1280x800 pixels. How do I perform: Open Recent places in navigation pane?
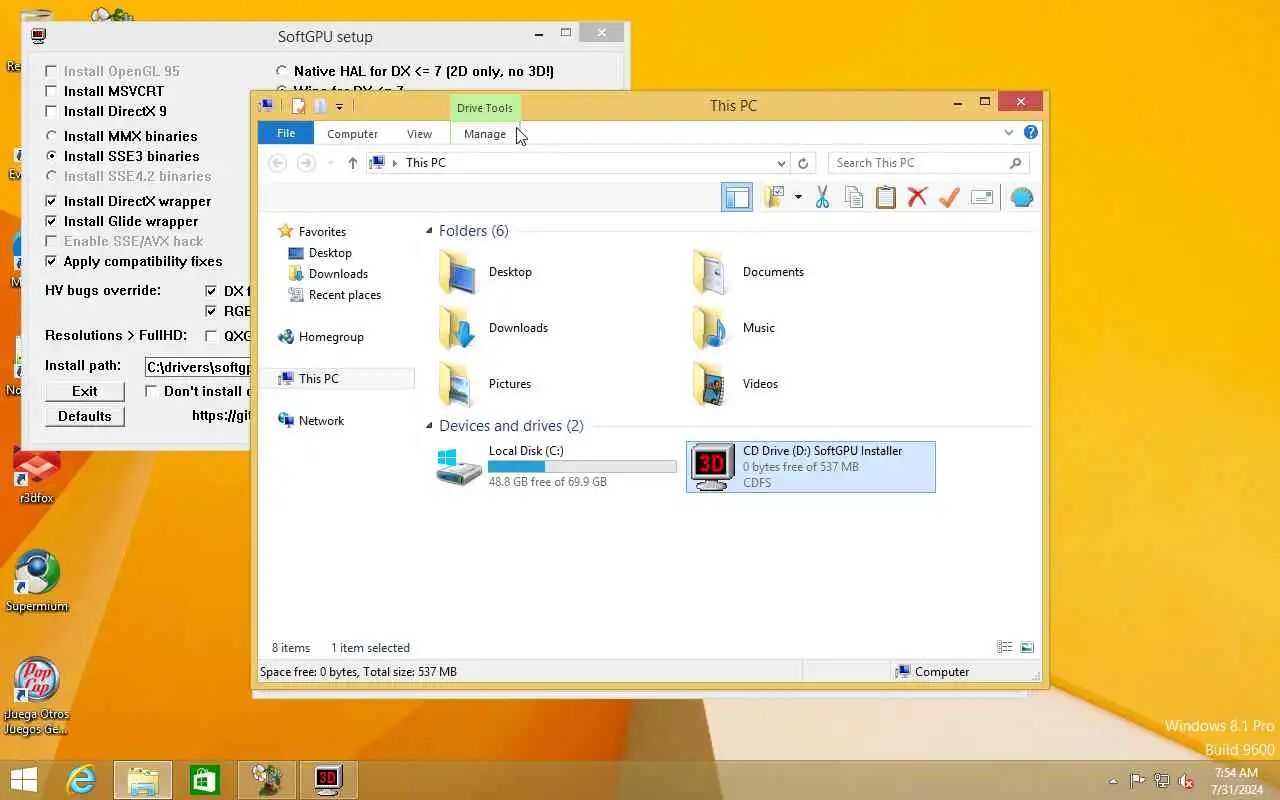click(344, 295)
